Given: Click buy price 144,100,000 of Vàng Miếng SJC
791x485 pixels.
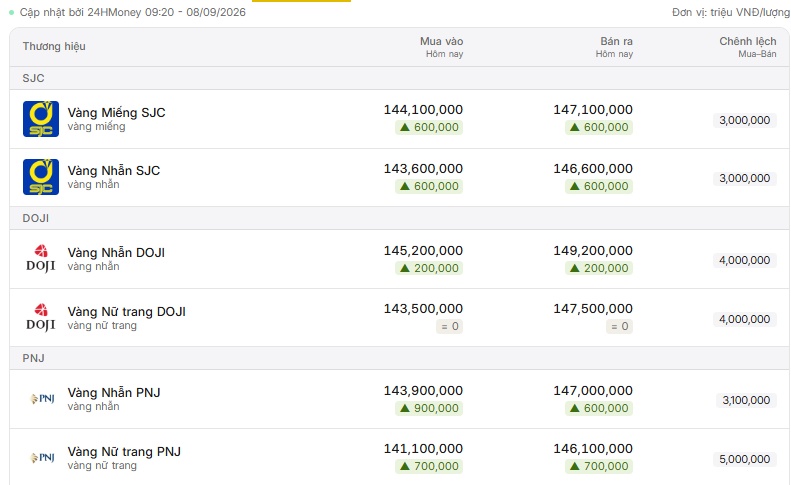Looking at the screenshot, I should point(423,110).
